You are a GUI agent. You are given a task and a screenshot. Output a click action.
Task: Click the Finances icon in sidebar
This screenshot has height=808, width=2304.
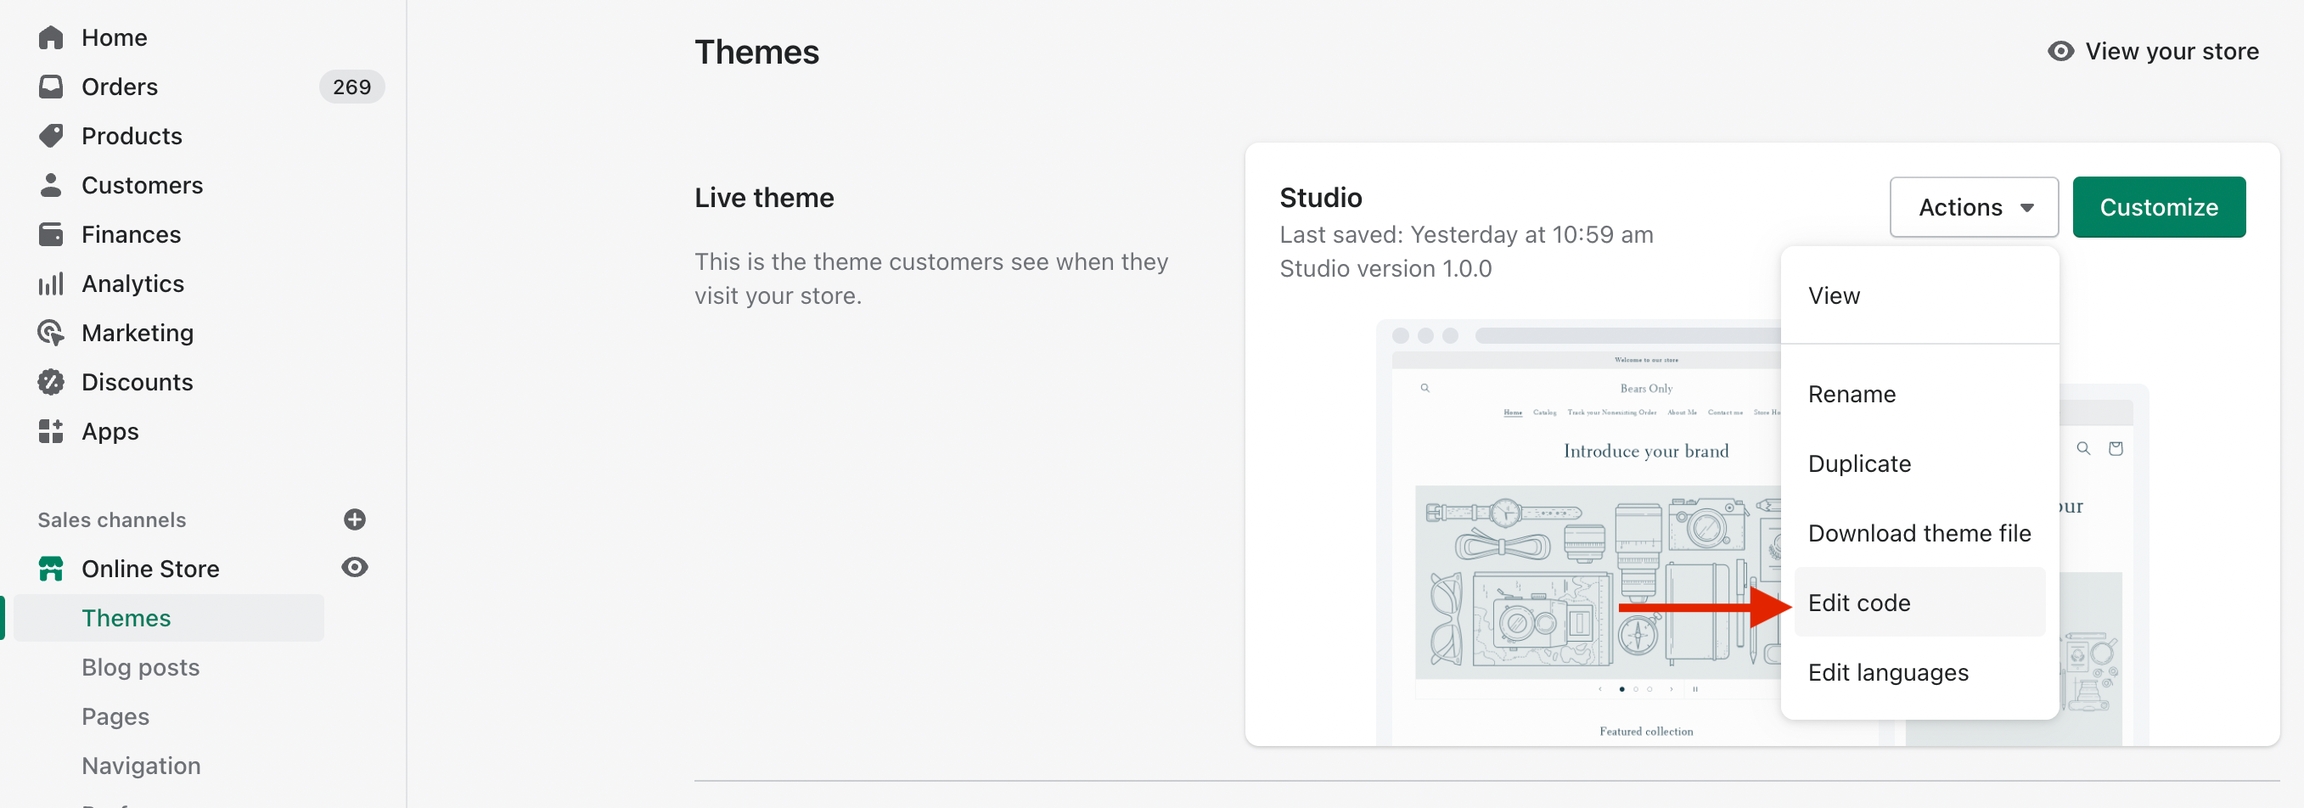[x=51, y=234]
